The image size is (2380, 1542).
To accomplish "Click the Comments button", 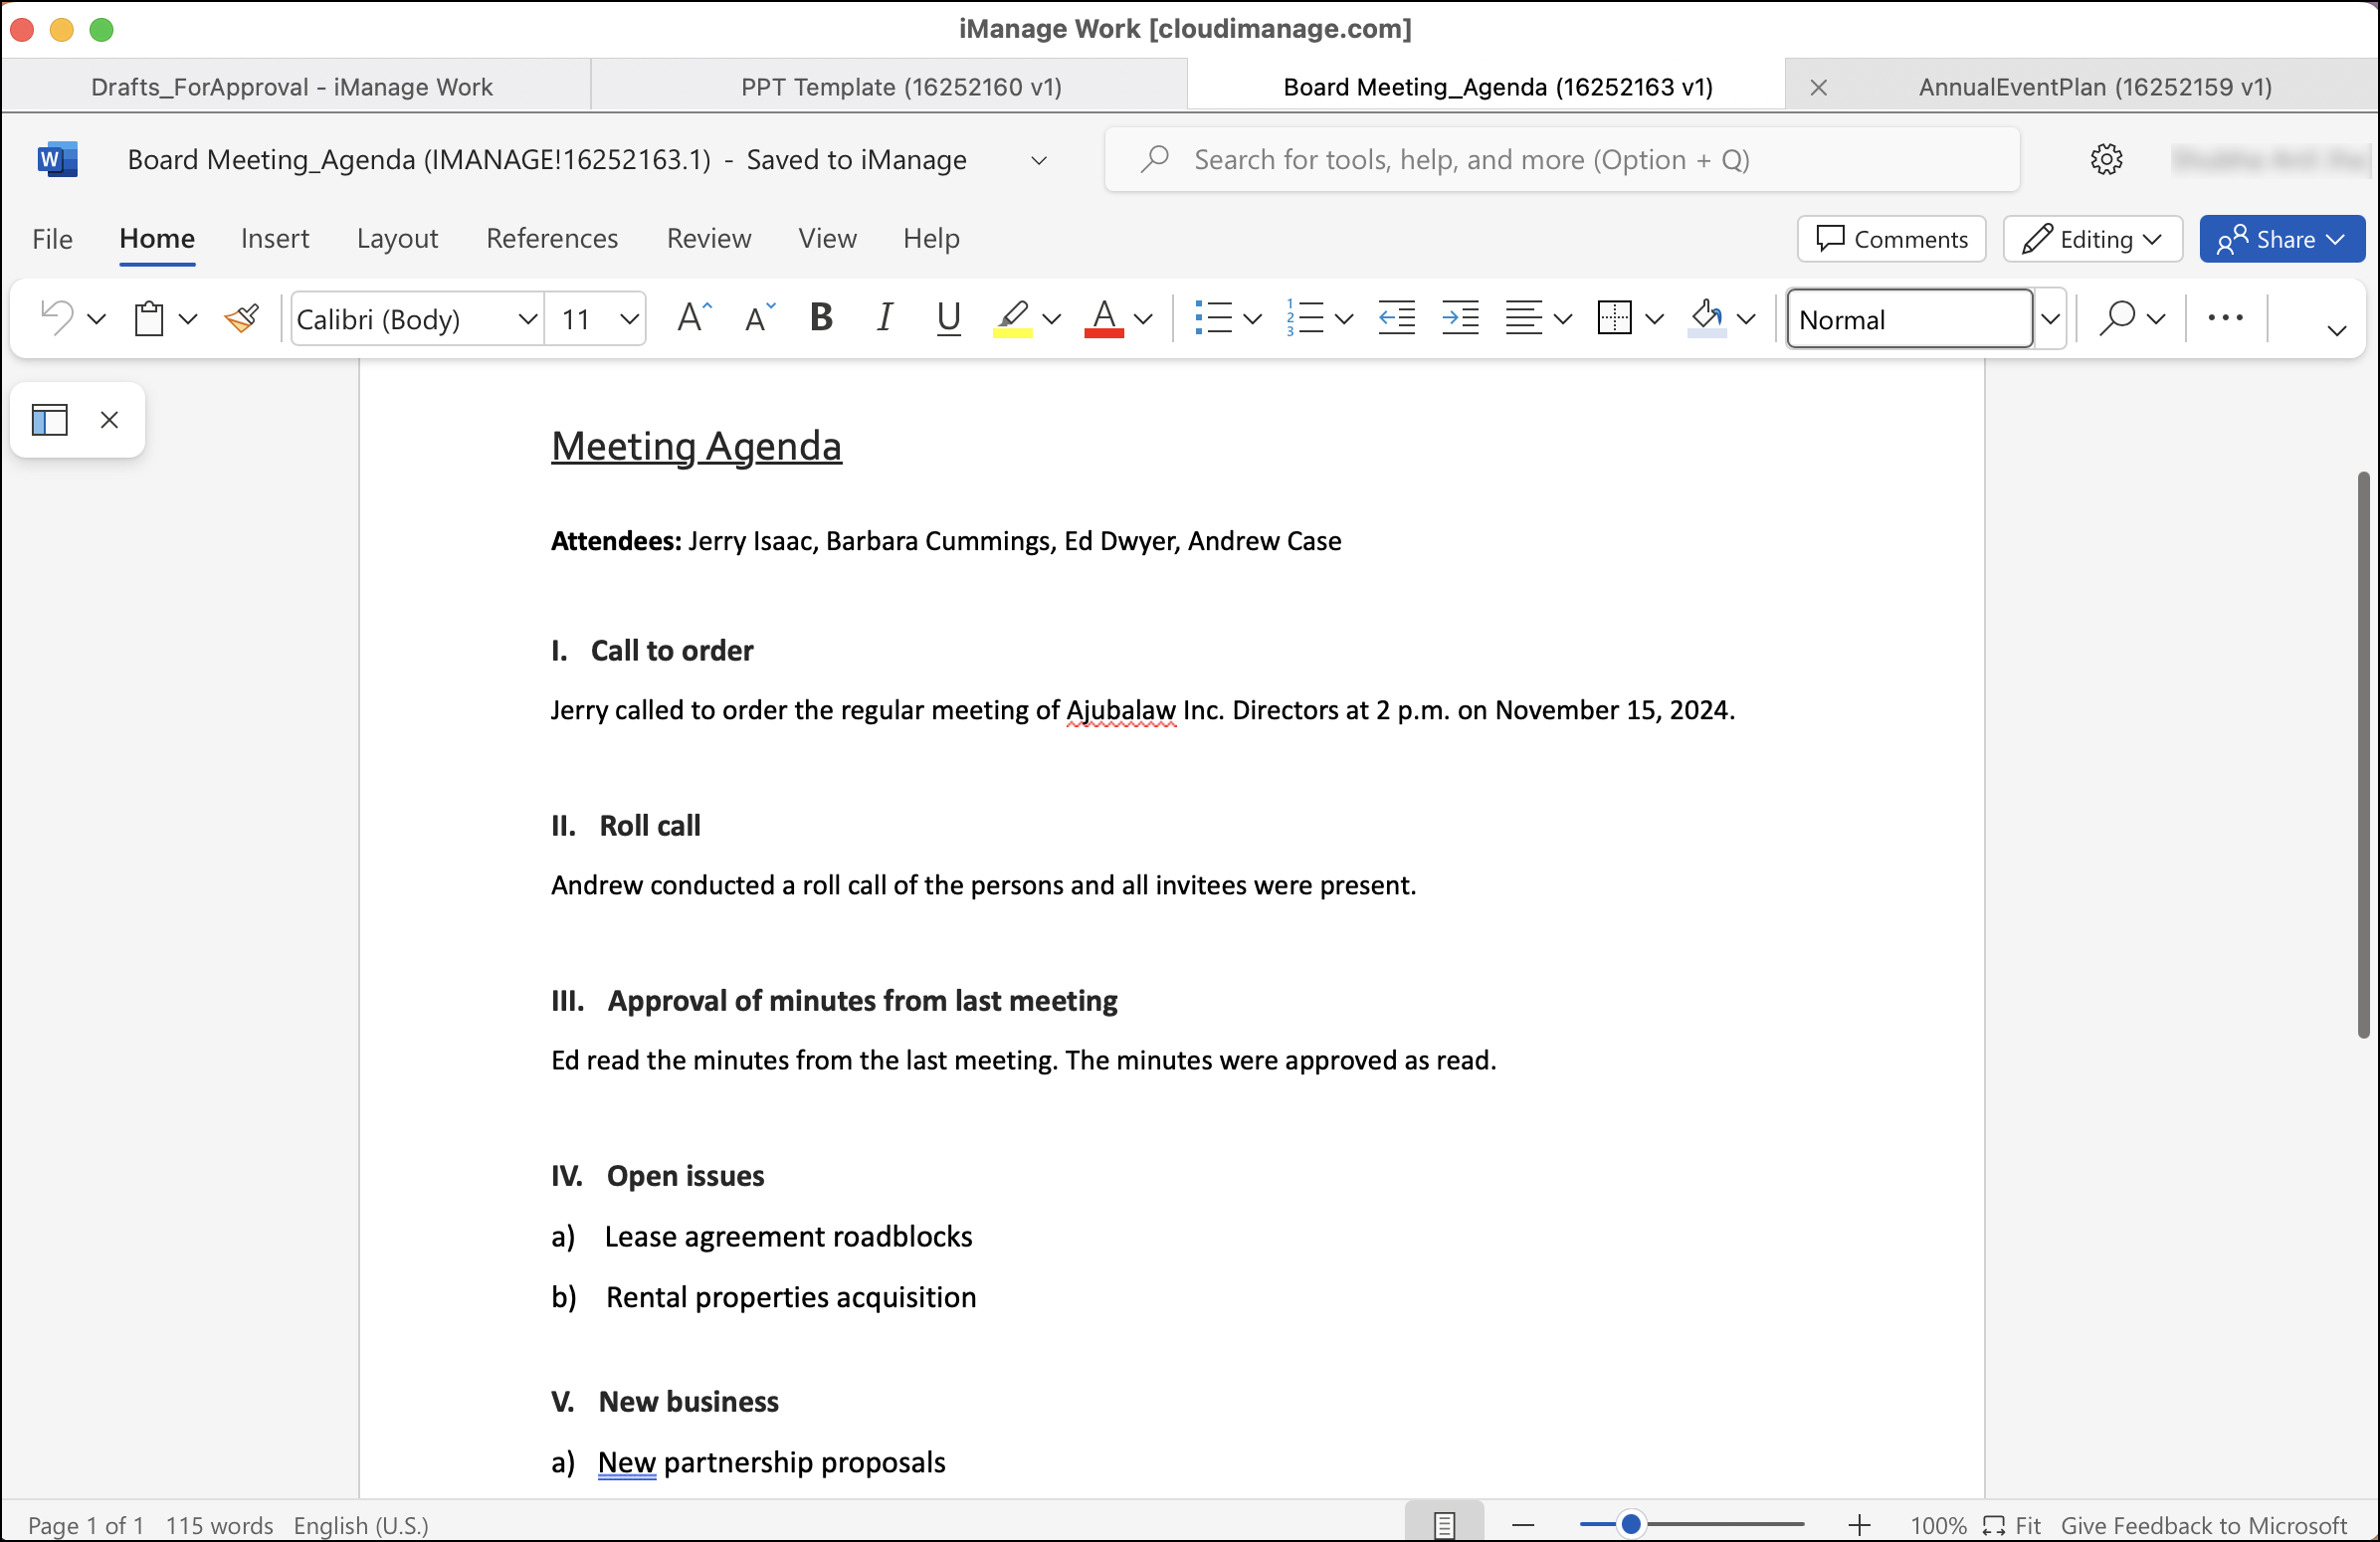I will (x=1891, y=240).
